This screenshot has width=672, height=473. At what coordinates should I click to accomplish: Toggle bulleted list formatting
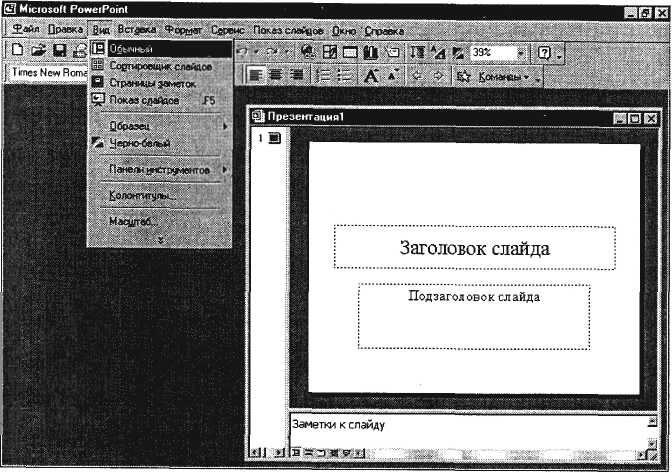(344, 76)
